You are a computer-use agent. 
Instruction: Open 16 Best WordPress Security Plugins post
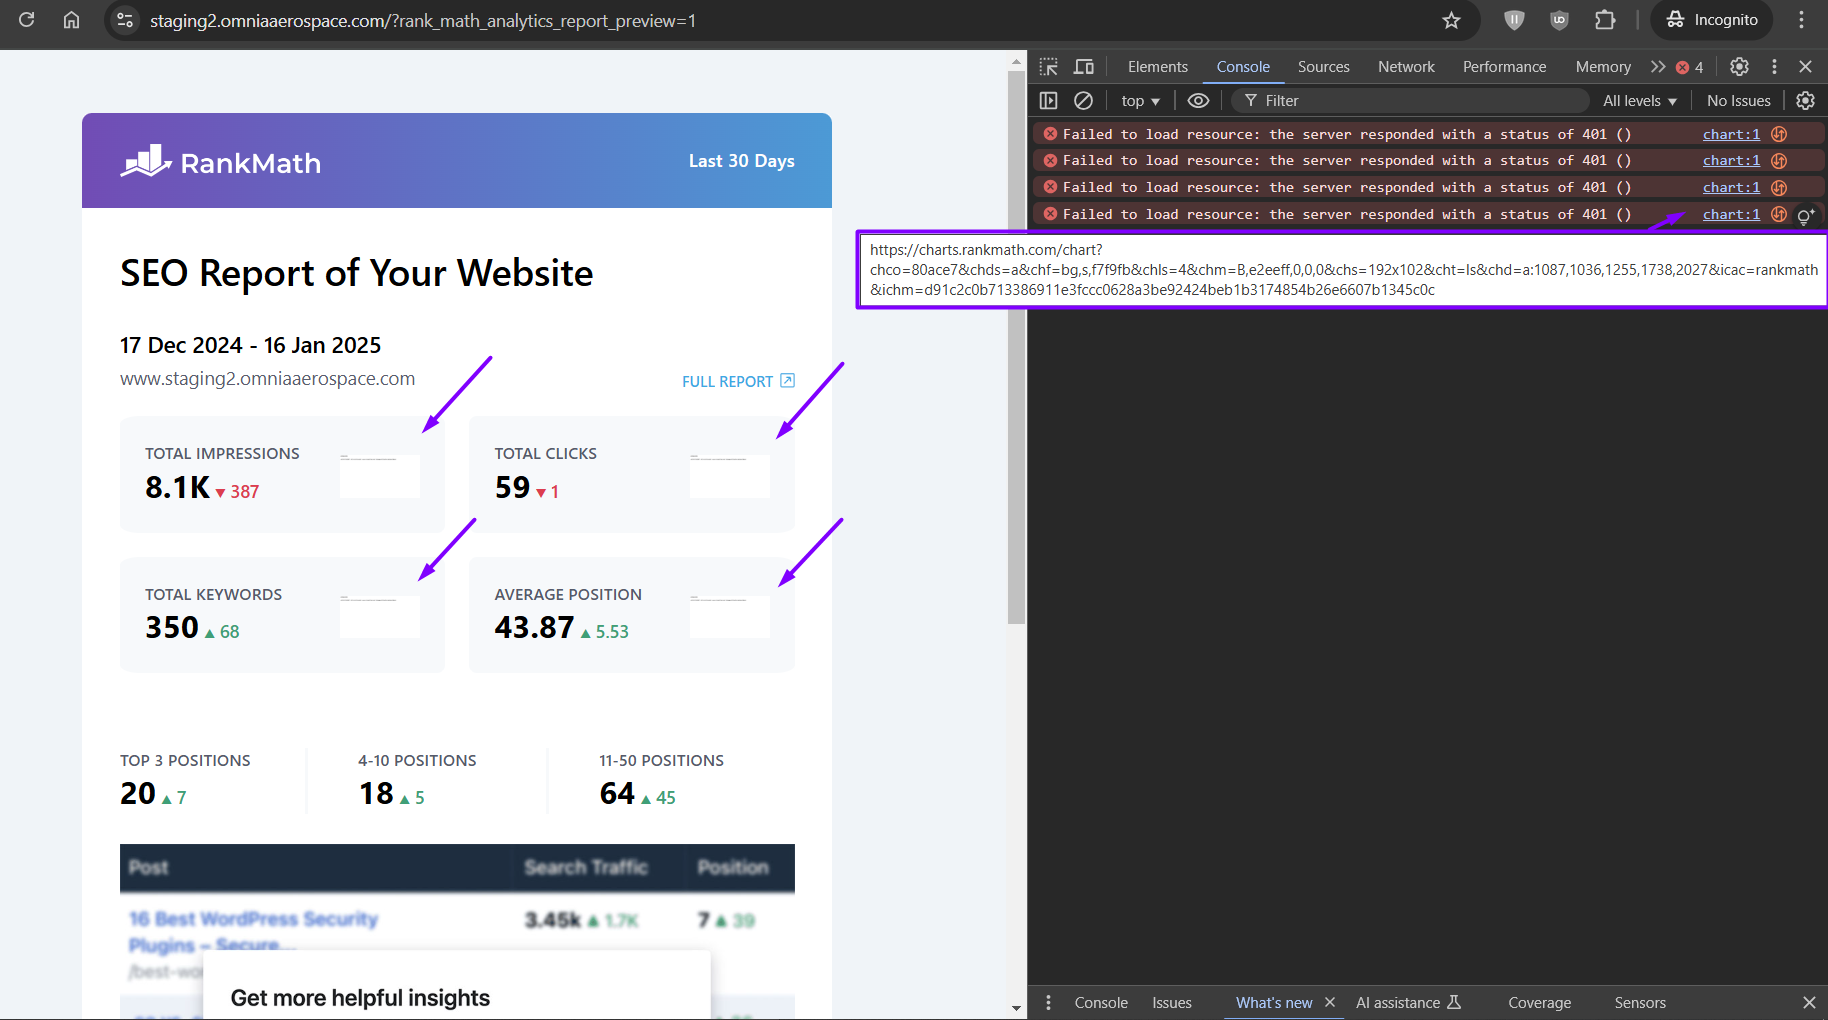click(x=253, y=931)
